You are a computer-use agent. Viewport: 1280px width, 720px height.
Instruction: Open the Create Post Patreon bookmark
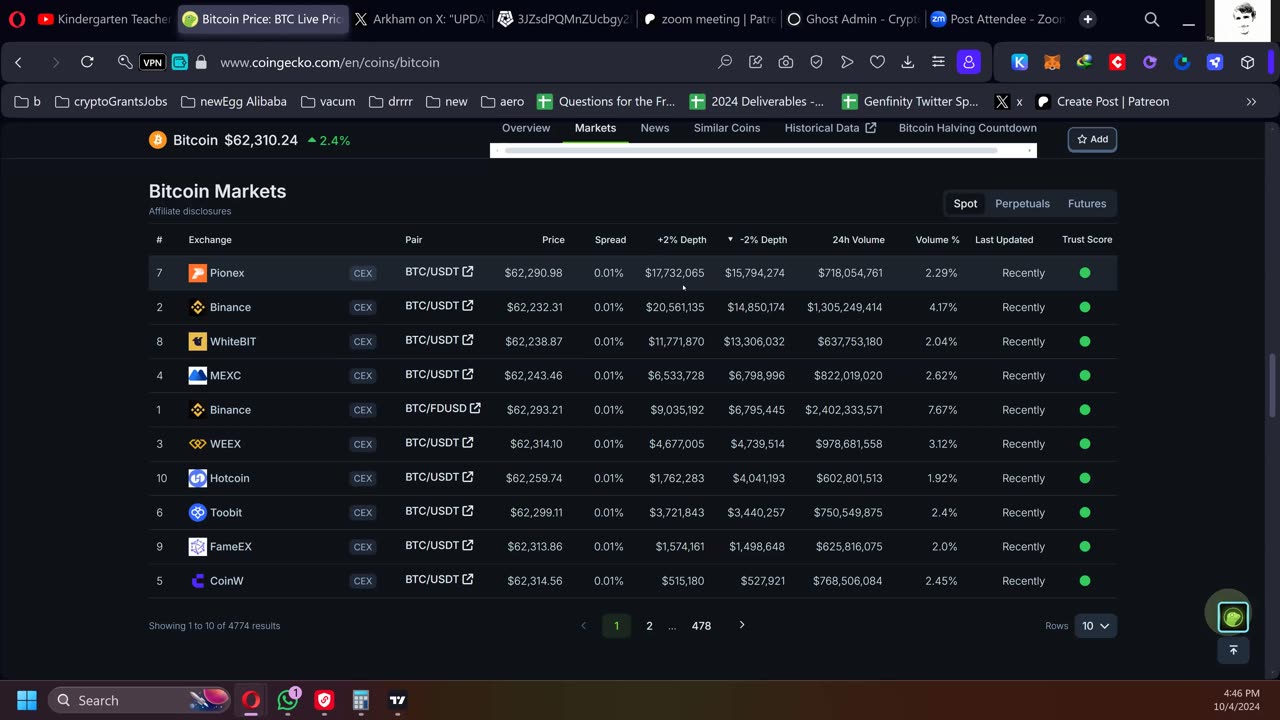[1102, 101]
